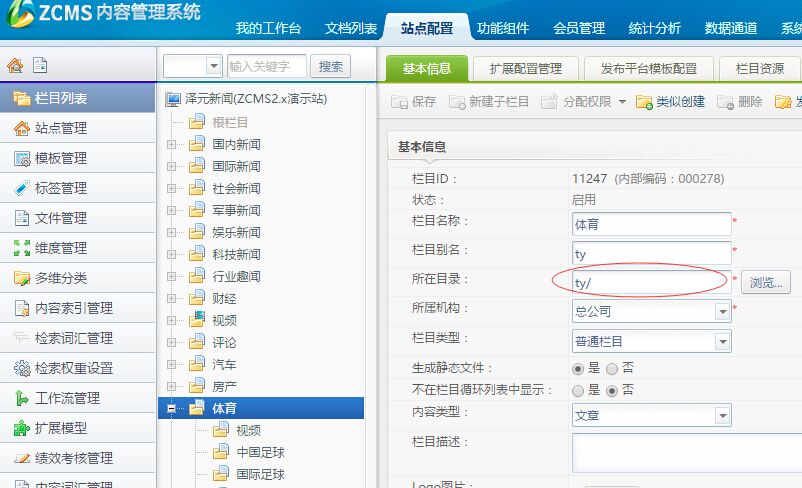Open the 文档列表 top menu
This screenshot has width=802, height=488.
351,28
